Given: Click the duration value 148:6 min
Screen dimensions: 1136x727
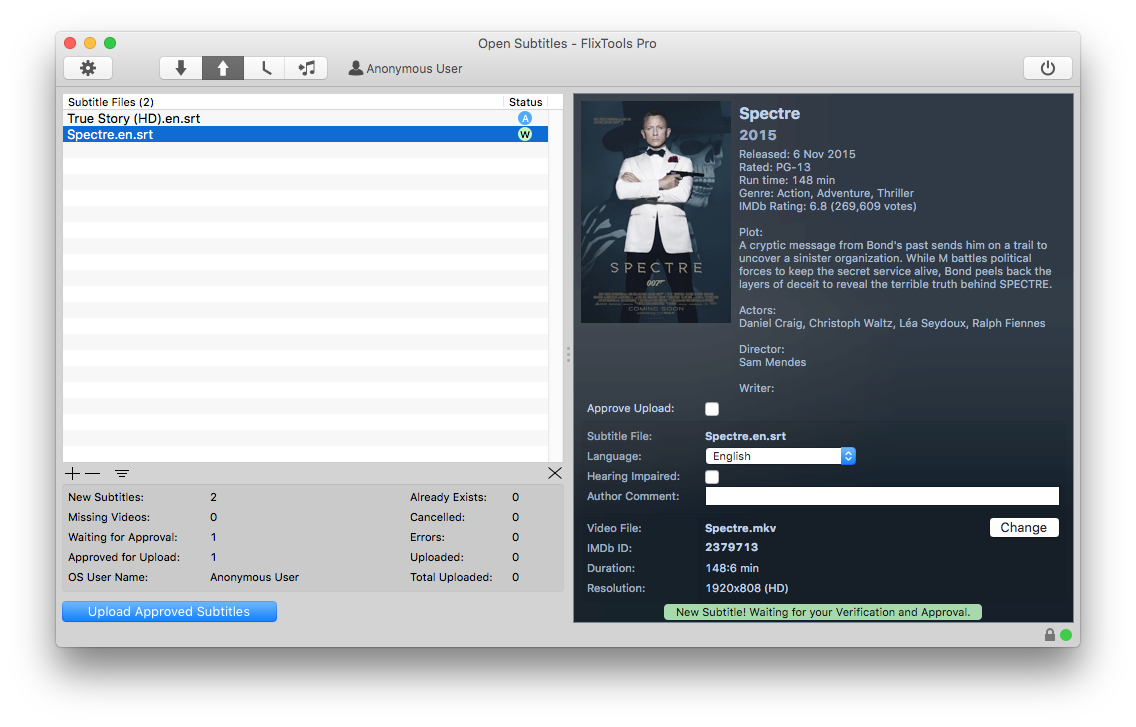Looking at the screenshot, I should (732, 568).
